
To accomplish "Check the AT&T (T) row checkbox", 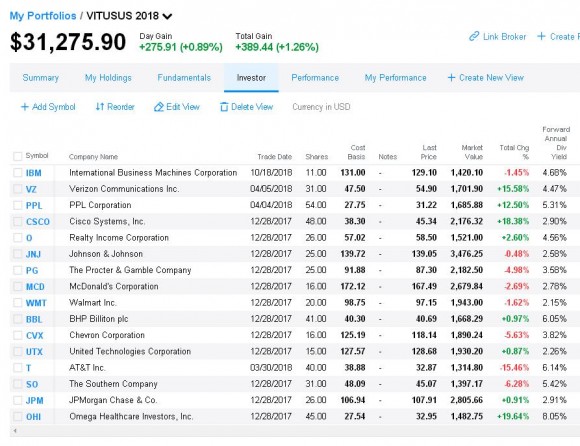I will click(x=17, y=368).
